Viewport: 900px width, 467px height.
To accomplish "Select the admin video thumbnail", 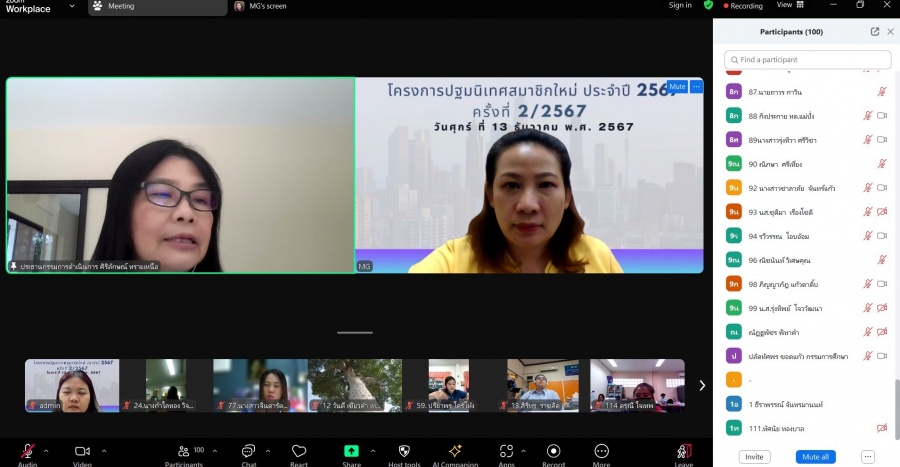I will tap(72, 386).
